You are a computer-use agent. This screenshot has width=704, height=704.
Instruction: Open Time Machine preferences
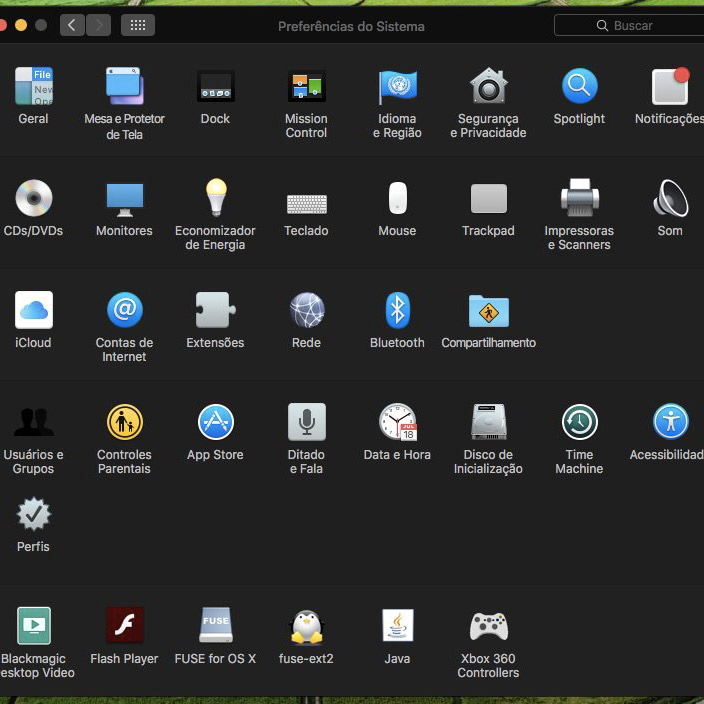tap(579, 423)
